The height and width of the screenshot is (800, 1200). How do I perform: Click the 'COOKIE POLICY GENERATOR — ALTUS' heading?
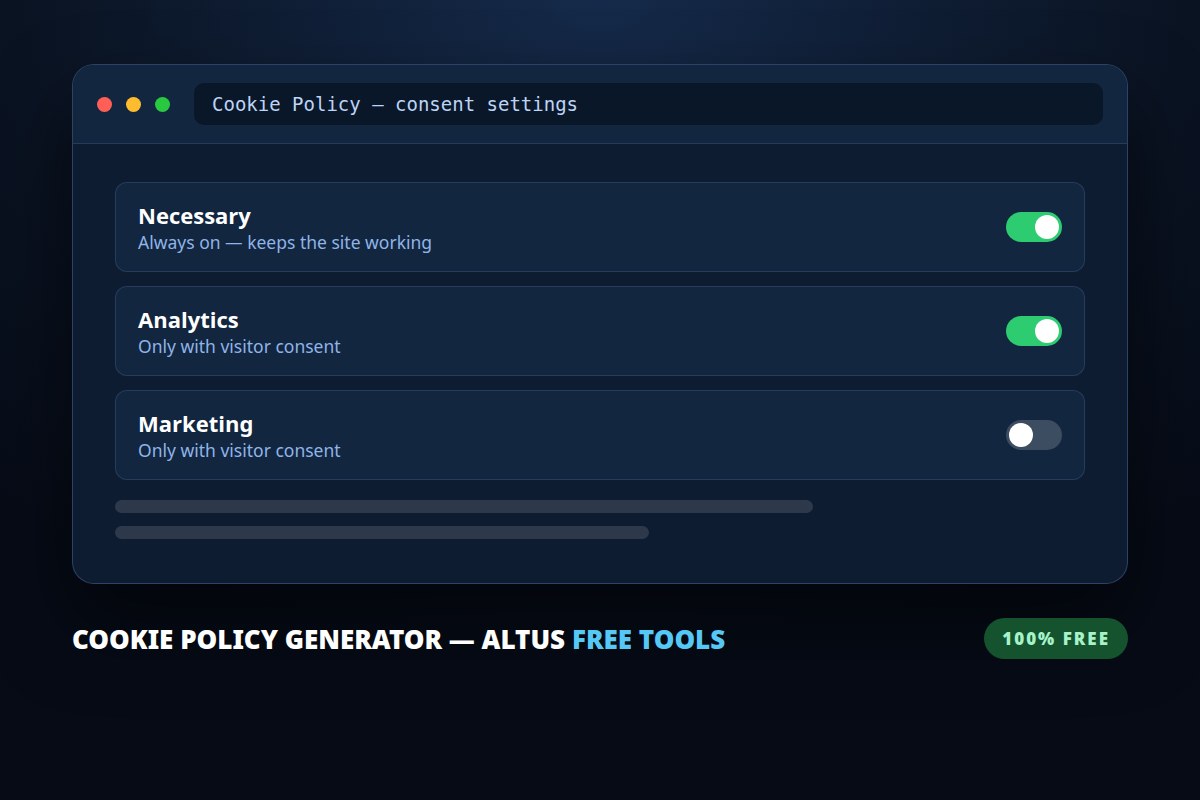tap(319, 639)
